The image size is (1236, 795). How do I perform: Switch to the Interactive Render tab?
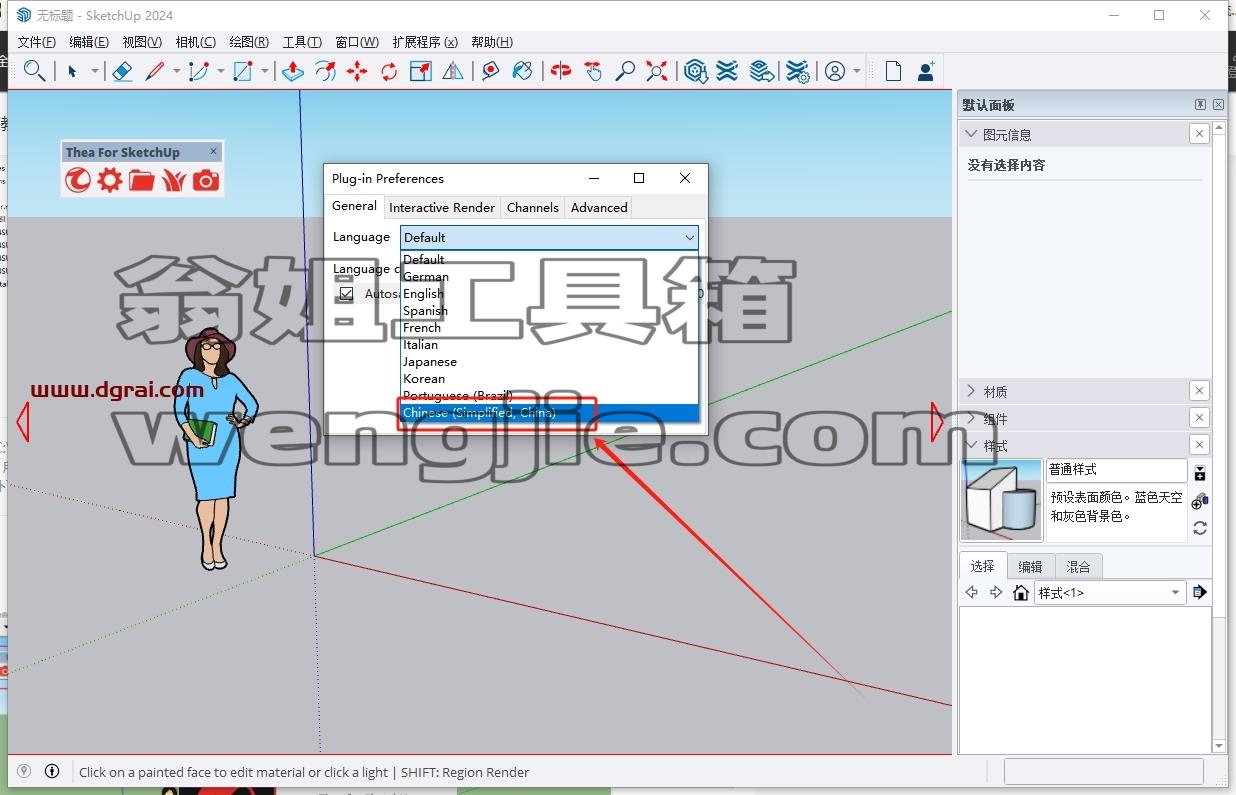click(442, 207)
